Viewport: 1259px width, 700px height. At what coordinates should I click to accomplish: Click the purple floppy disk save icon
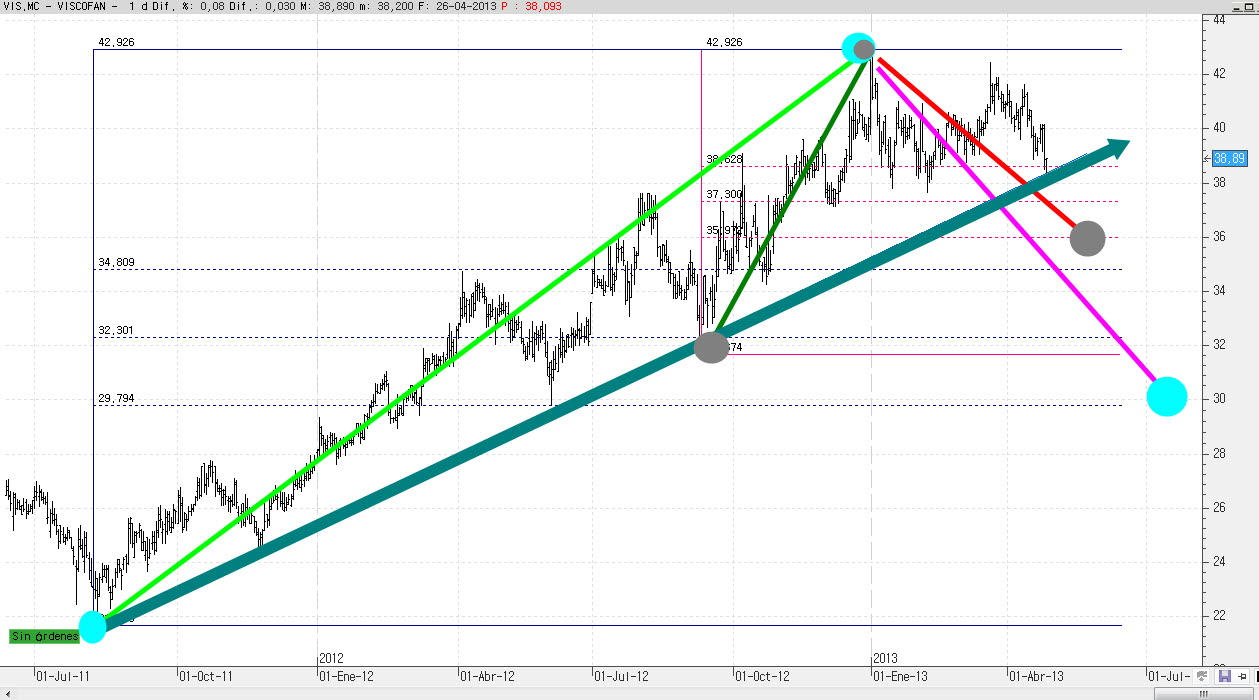tap(1224, 677)
